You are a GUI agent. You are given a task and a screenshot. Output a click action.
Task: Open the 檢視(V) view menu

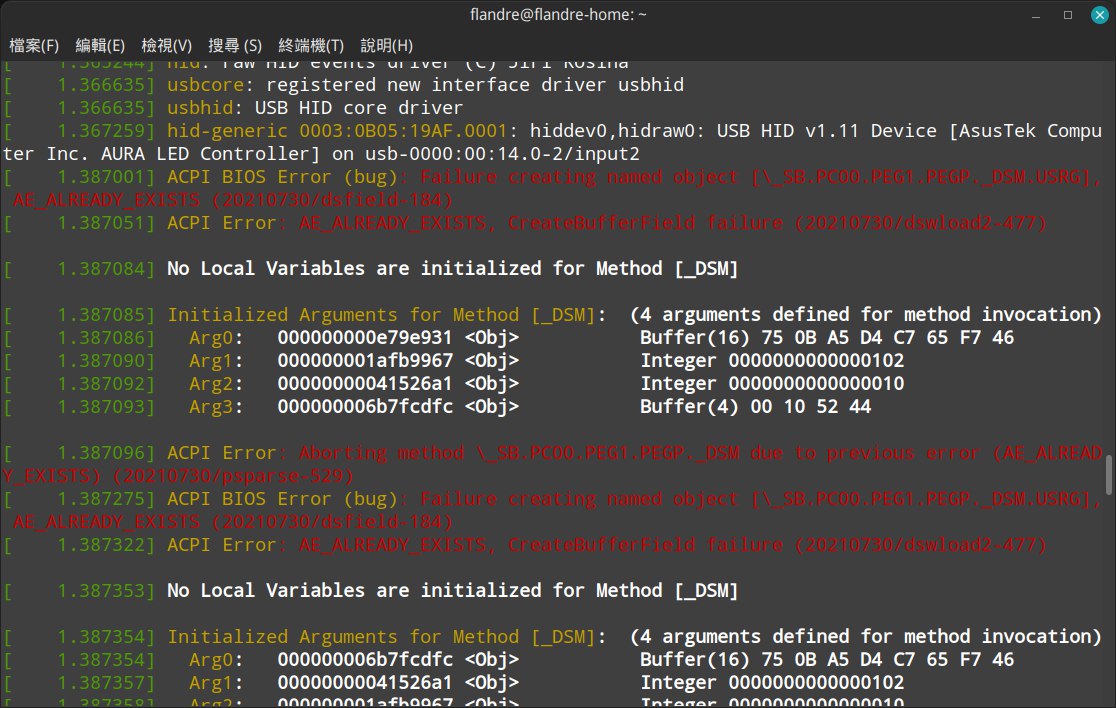click(x=167, y=46)
